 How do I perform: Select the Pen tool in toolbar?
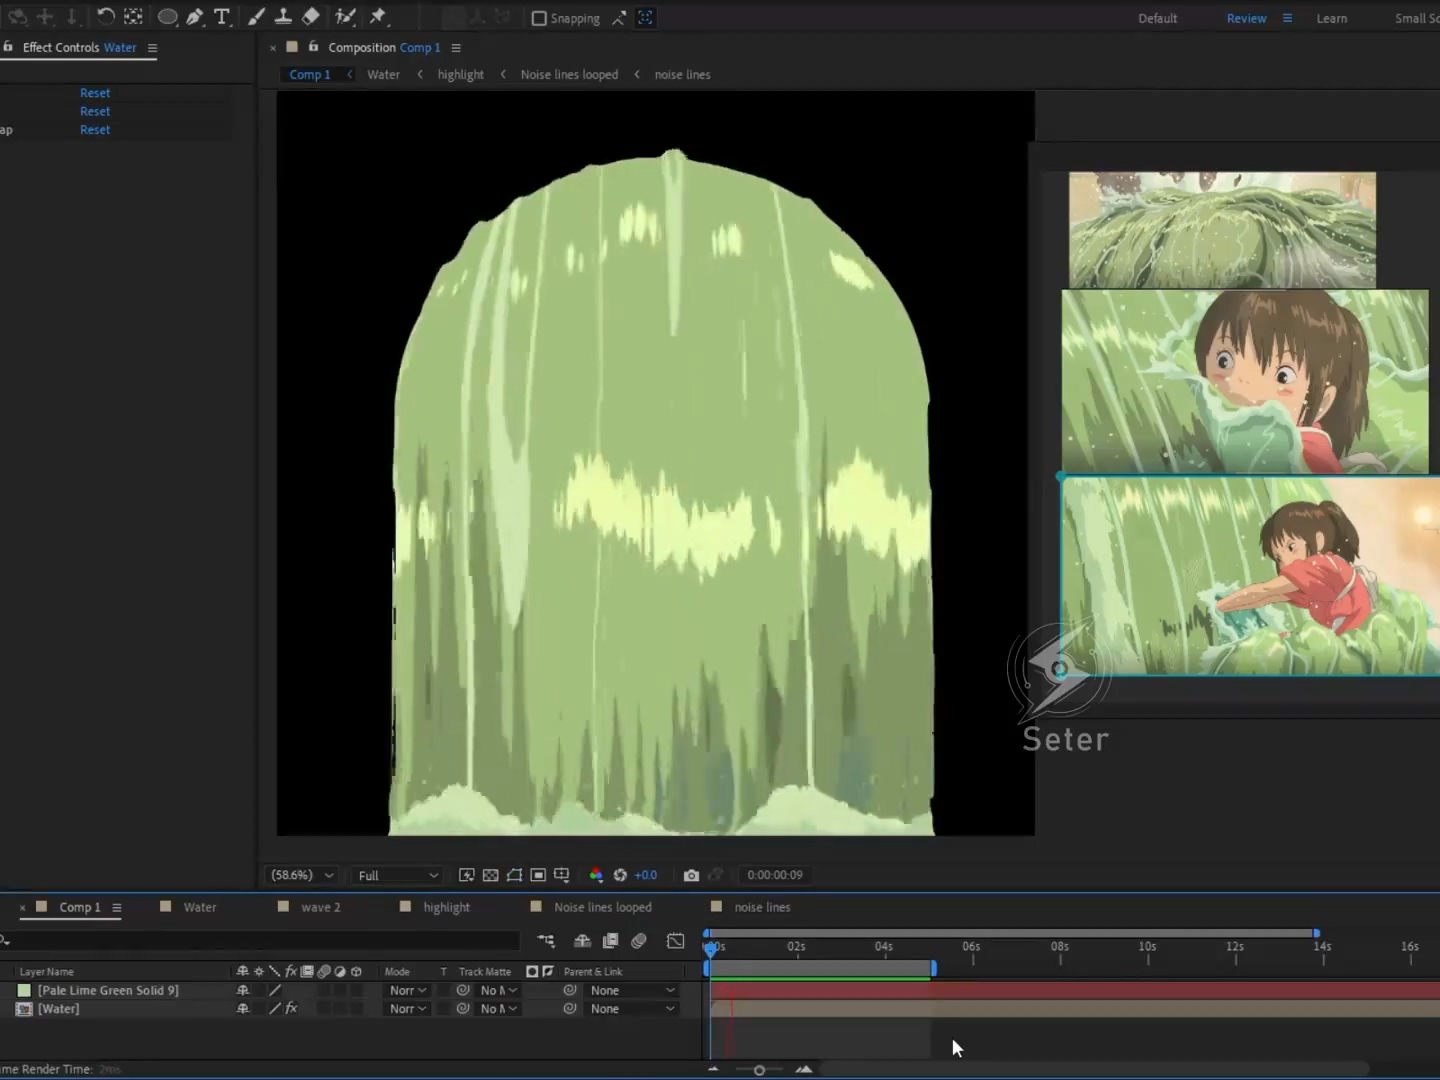[x=195, y=17]
